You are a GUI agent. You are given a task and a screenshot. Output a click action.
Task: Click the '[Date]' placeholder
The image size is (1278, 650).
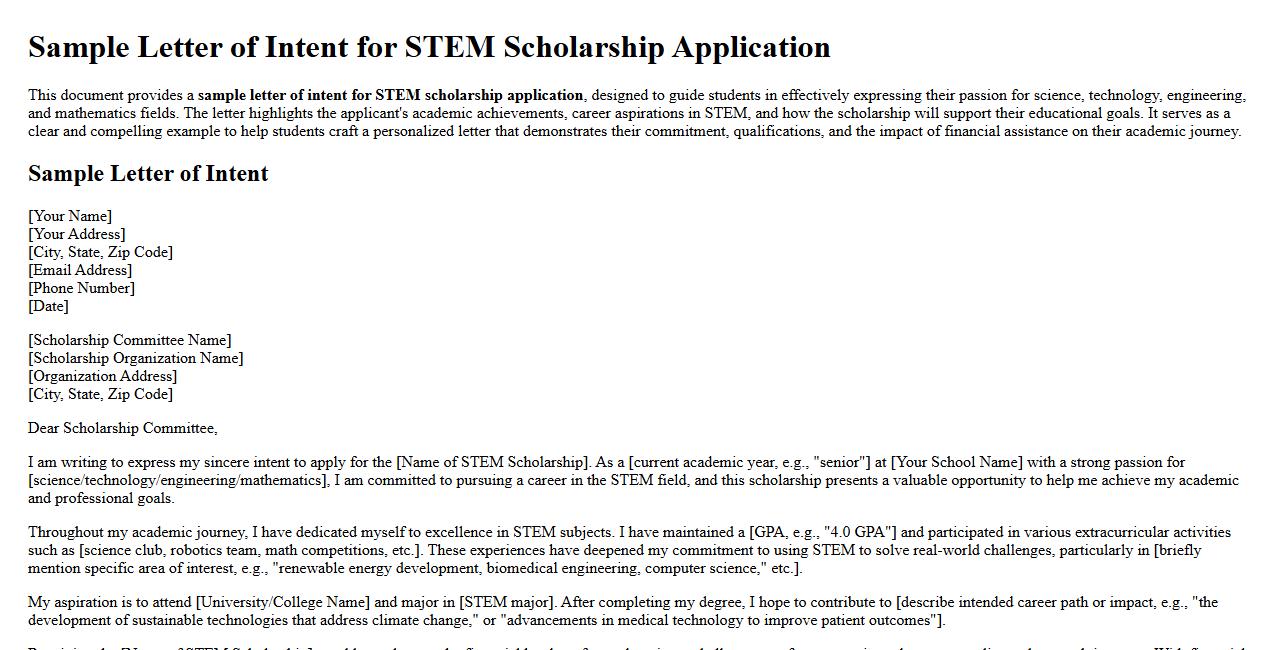[x=48, y=306]
